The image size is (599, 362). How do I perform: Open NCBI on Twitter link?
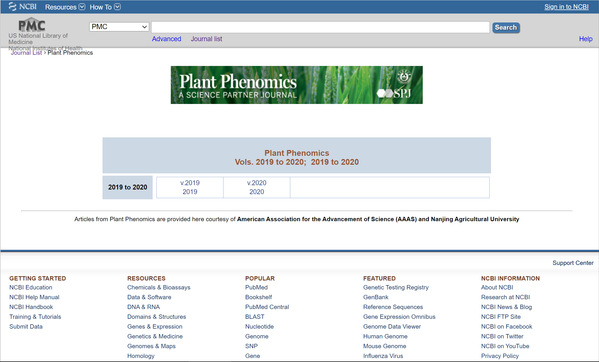click(502, 336)
